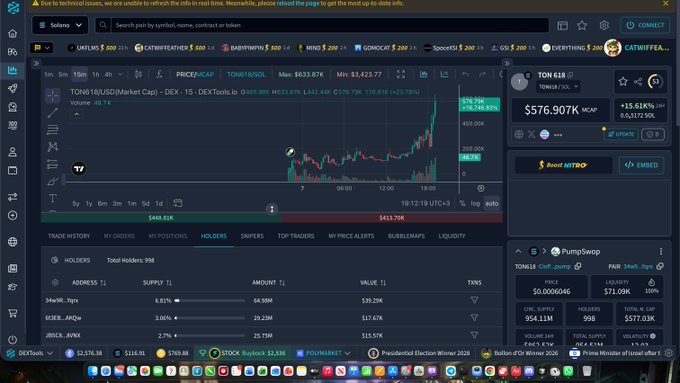Click the UPDATE token info button
The image size is (680, 383).
(621, 134)
